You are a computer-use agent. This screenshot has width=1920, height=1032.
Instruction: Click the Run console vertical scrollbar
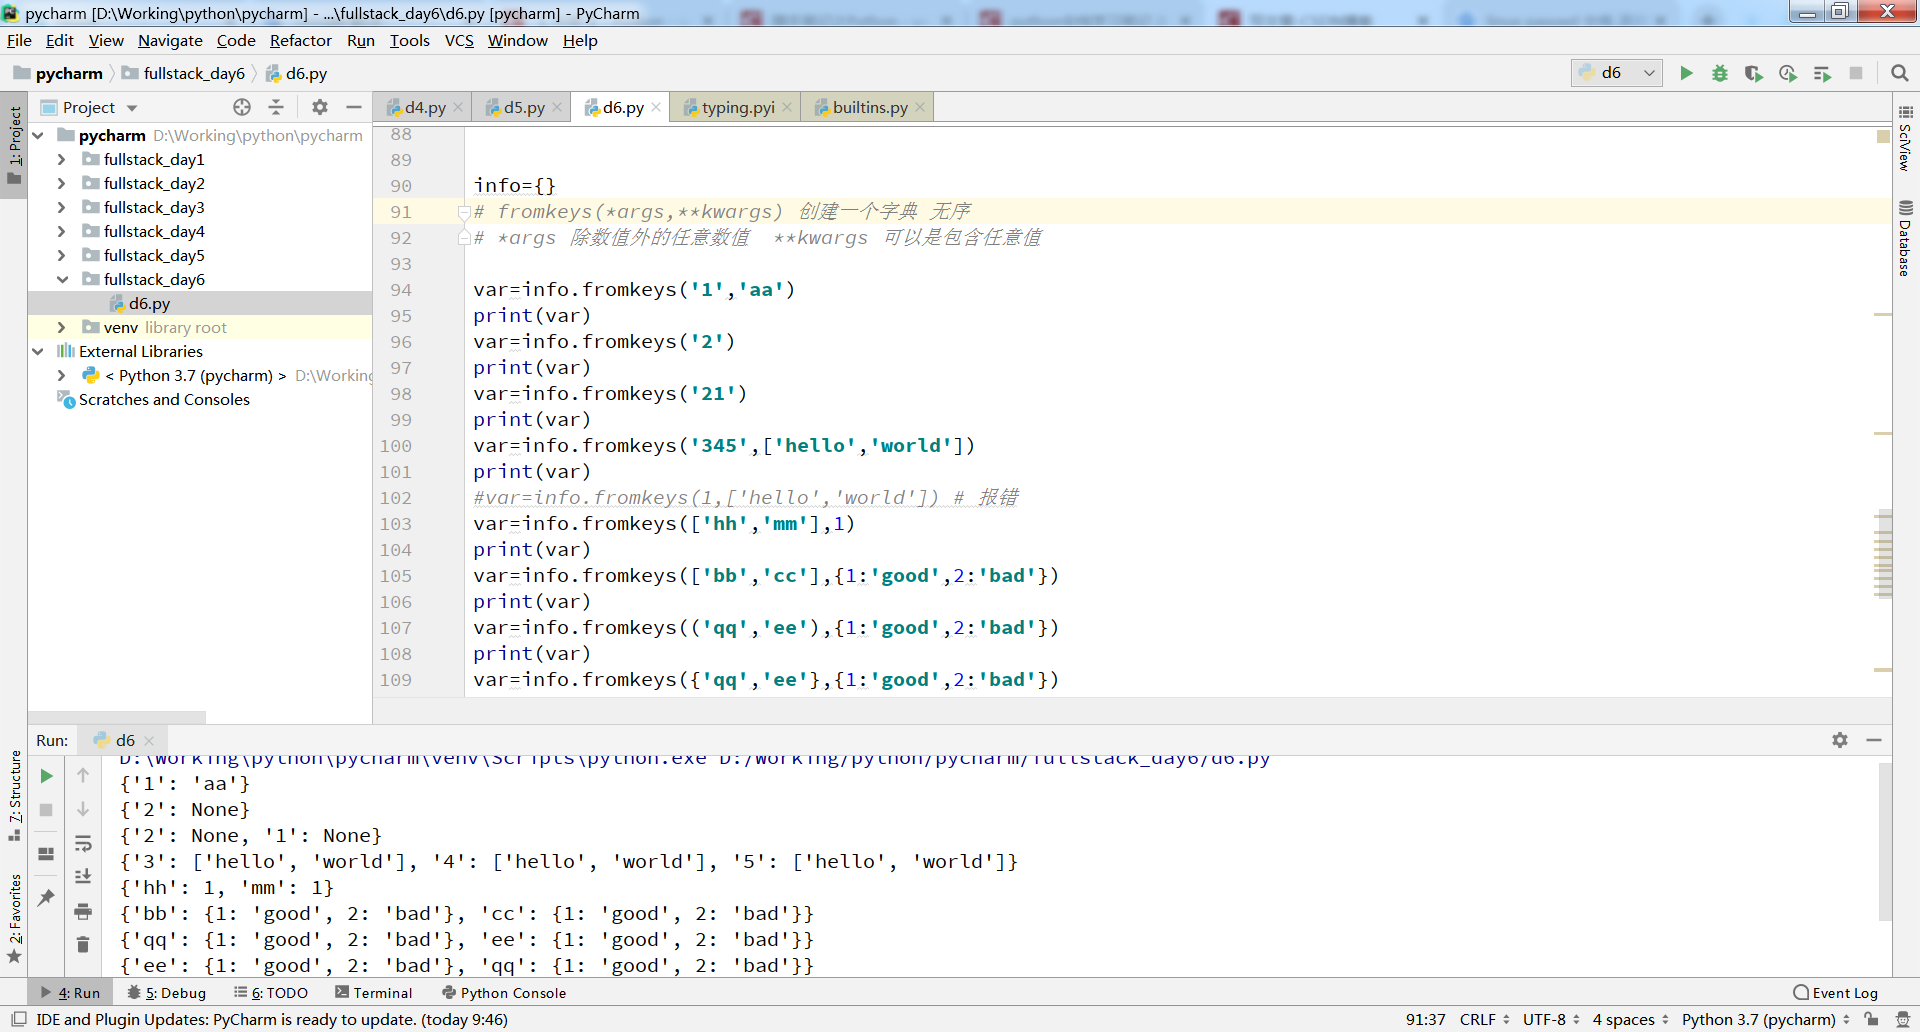[1884, 842]
